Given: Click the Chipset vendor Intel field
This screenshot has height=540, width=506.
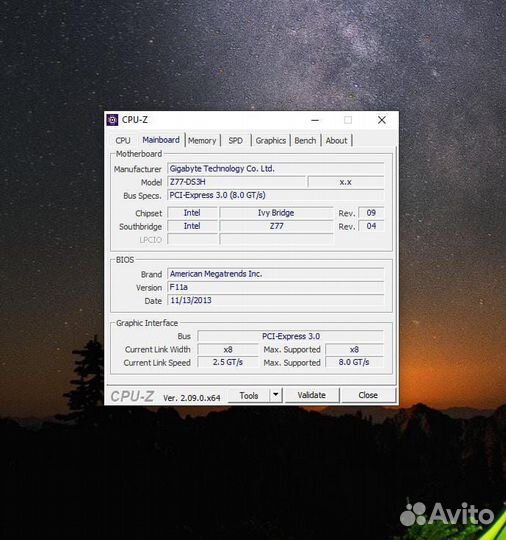Looking at the screenshot, I should [192, 212].
